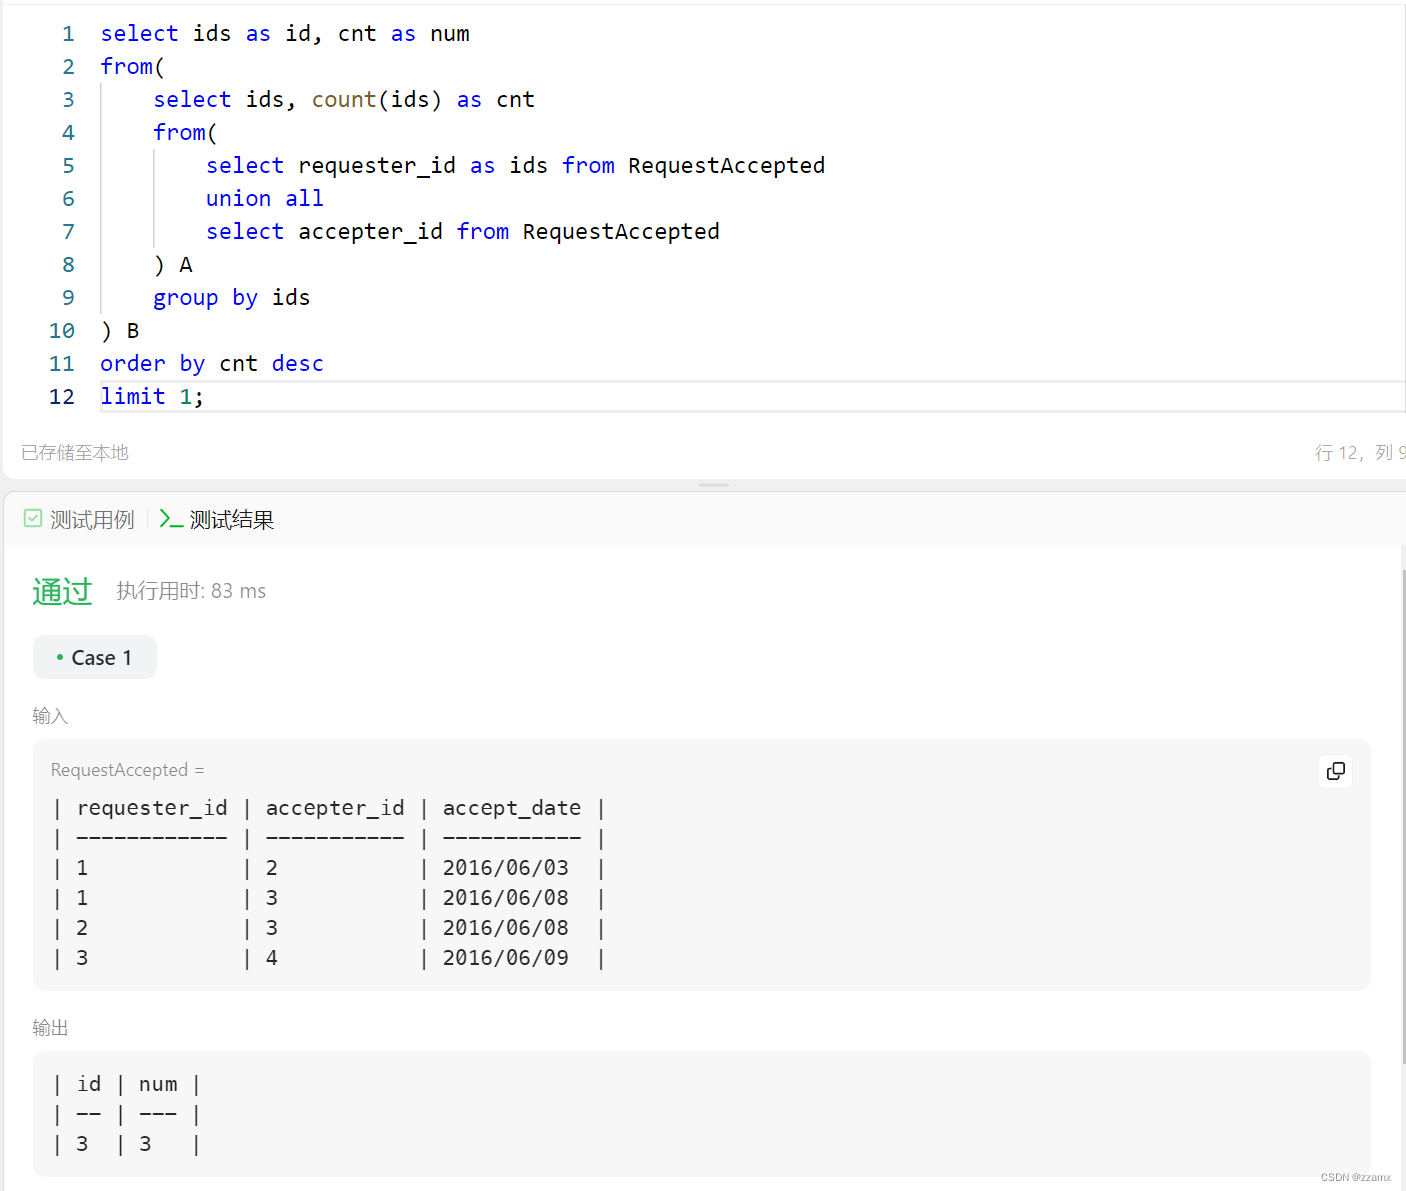Viewport: 1406px width, 1191px height.
Task: Click the 输入 section label
Action: click(x=50, y=716)
